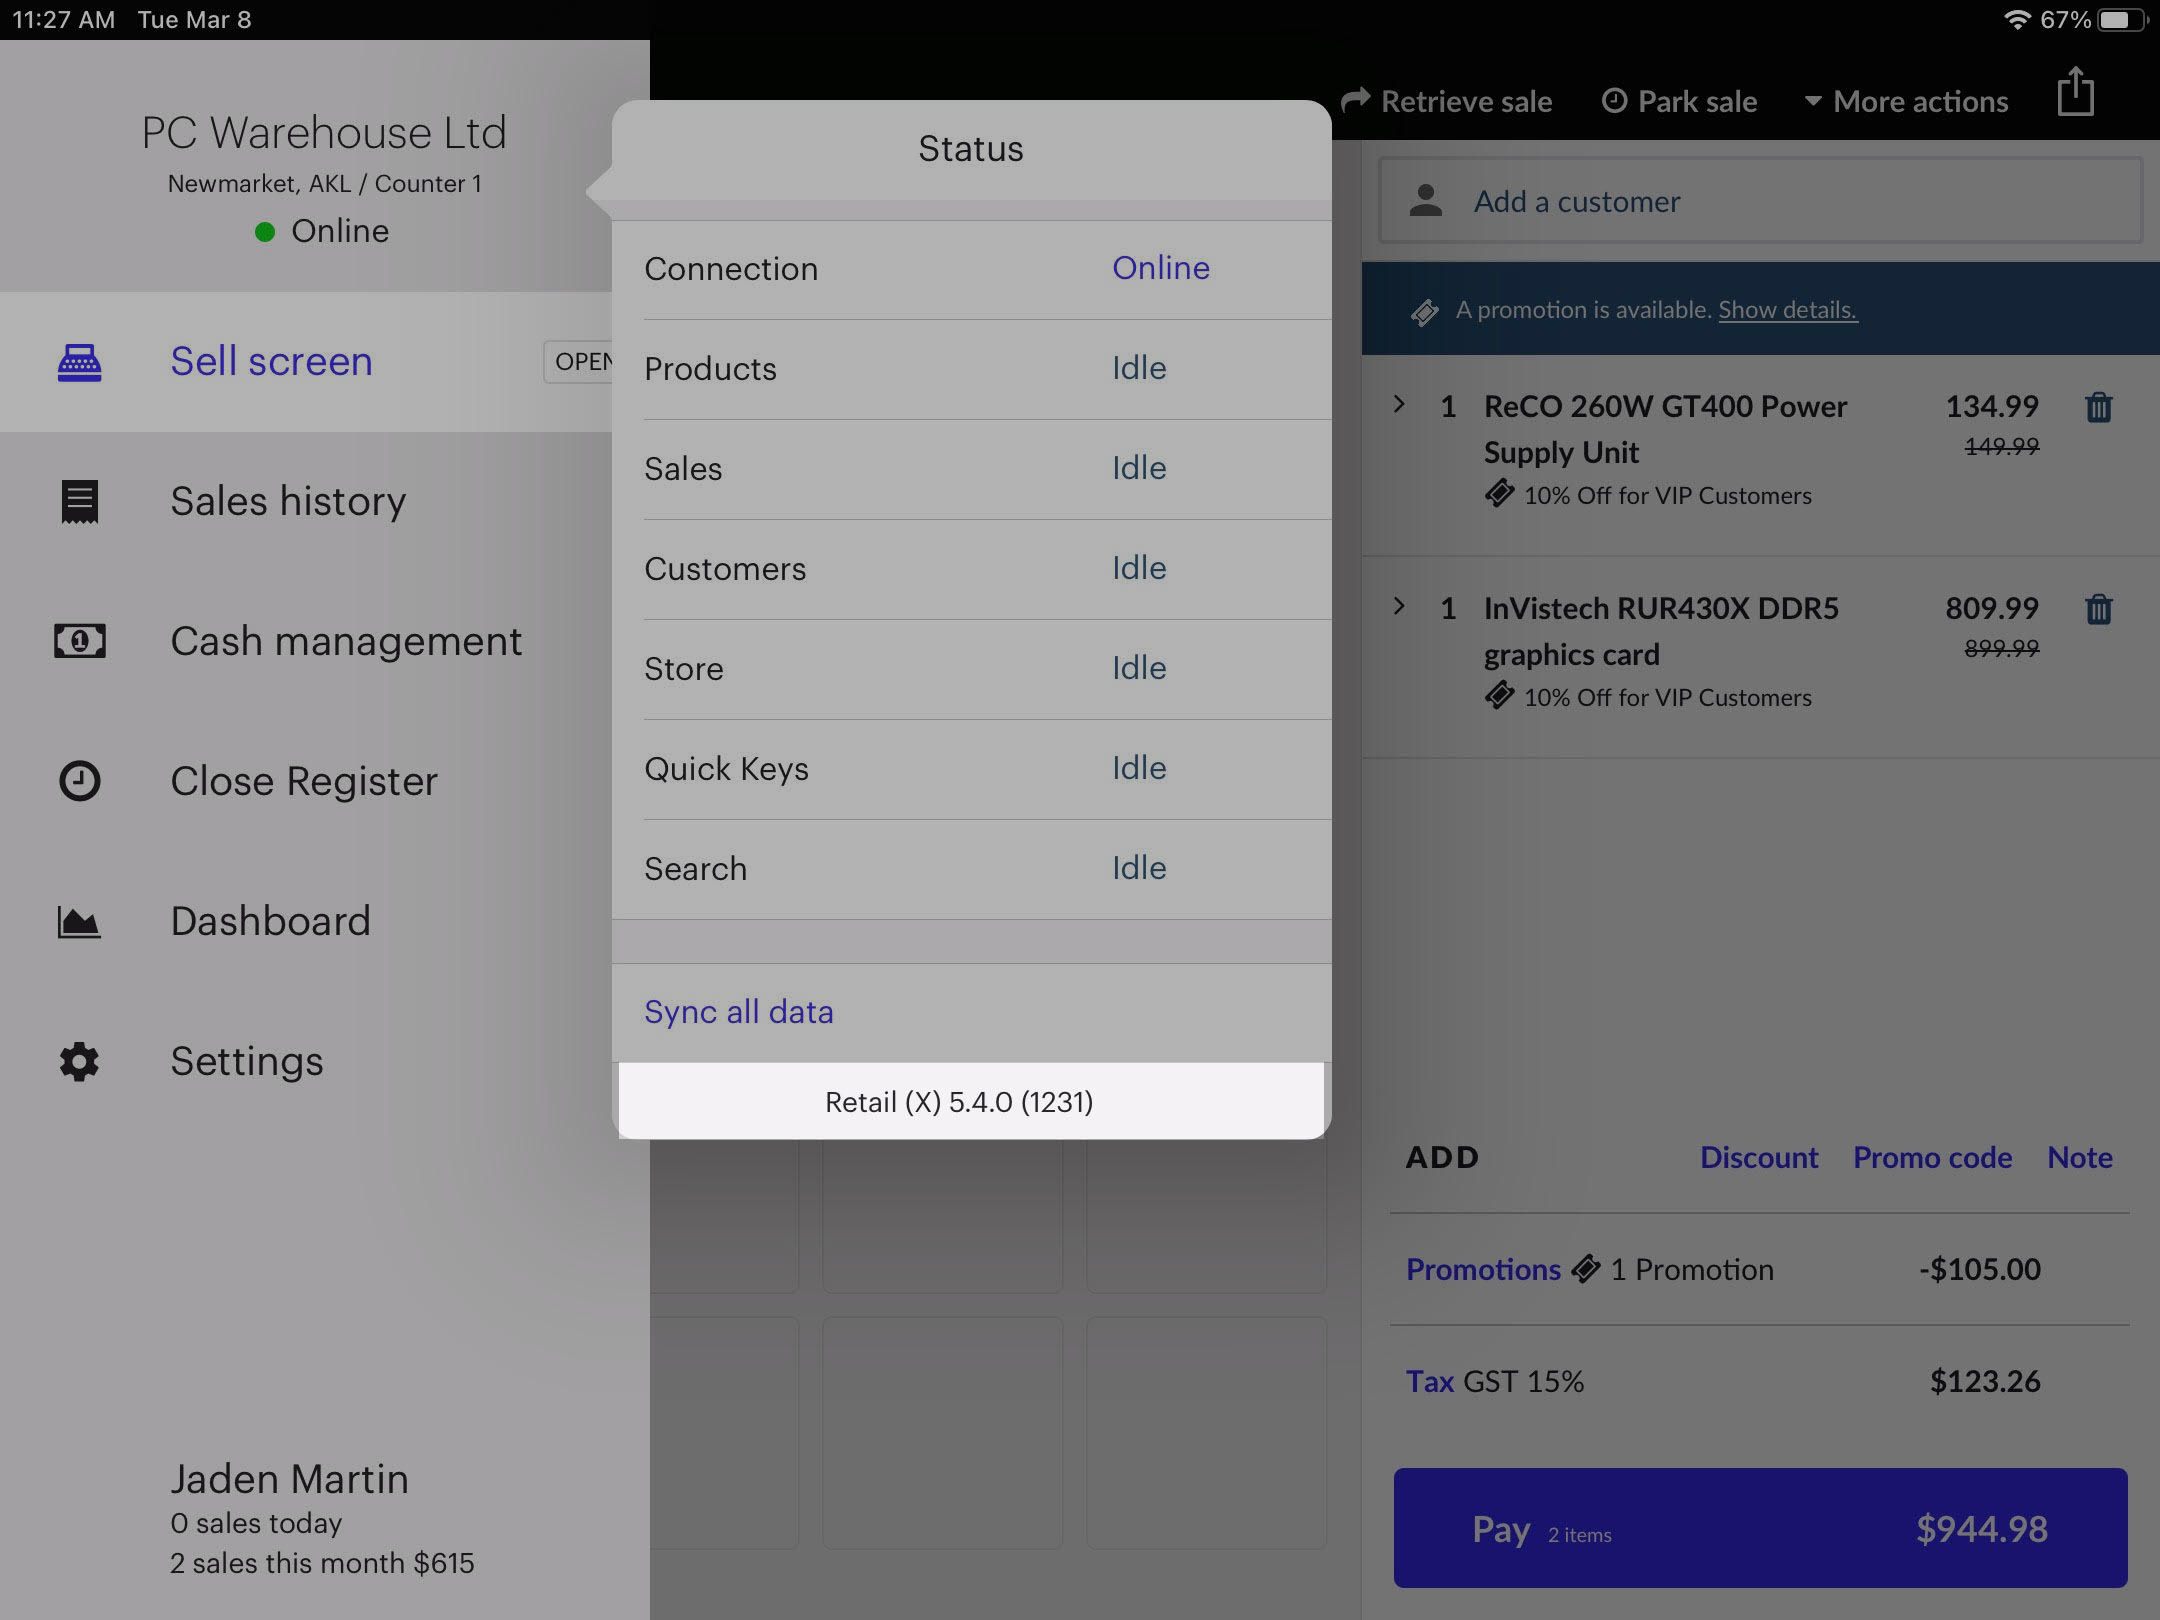Screen dimensions: 2160x1620
Task: Tap the Sales history receipt icon
Action: click(x=79, y=502)
